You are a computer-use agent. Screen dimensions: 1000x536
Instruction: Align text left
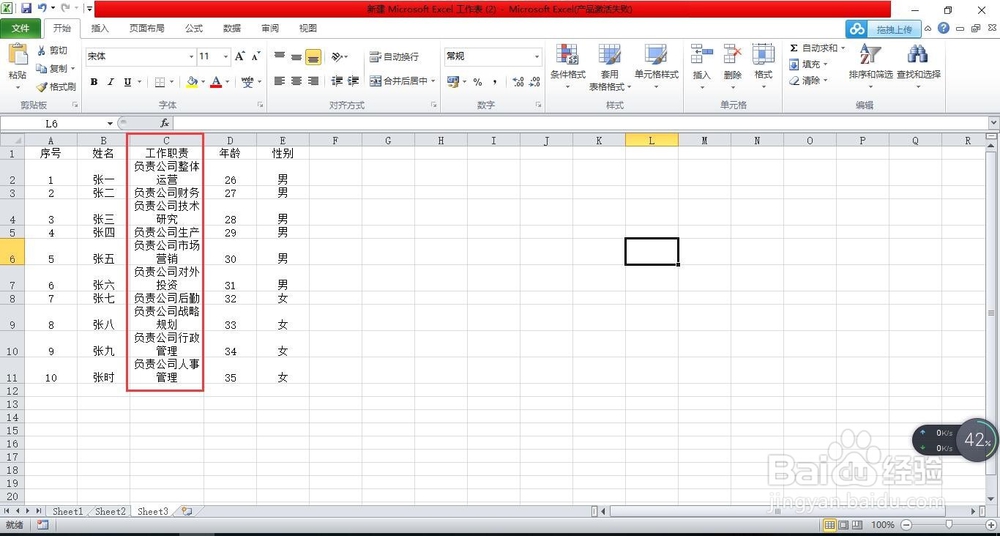tap(279, 81)
